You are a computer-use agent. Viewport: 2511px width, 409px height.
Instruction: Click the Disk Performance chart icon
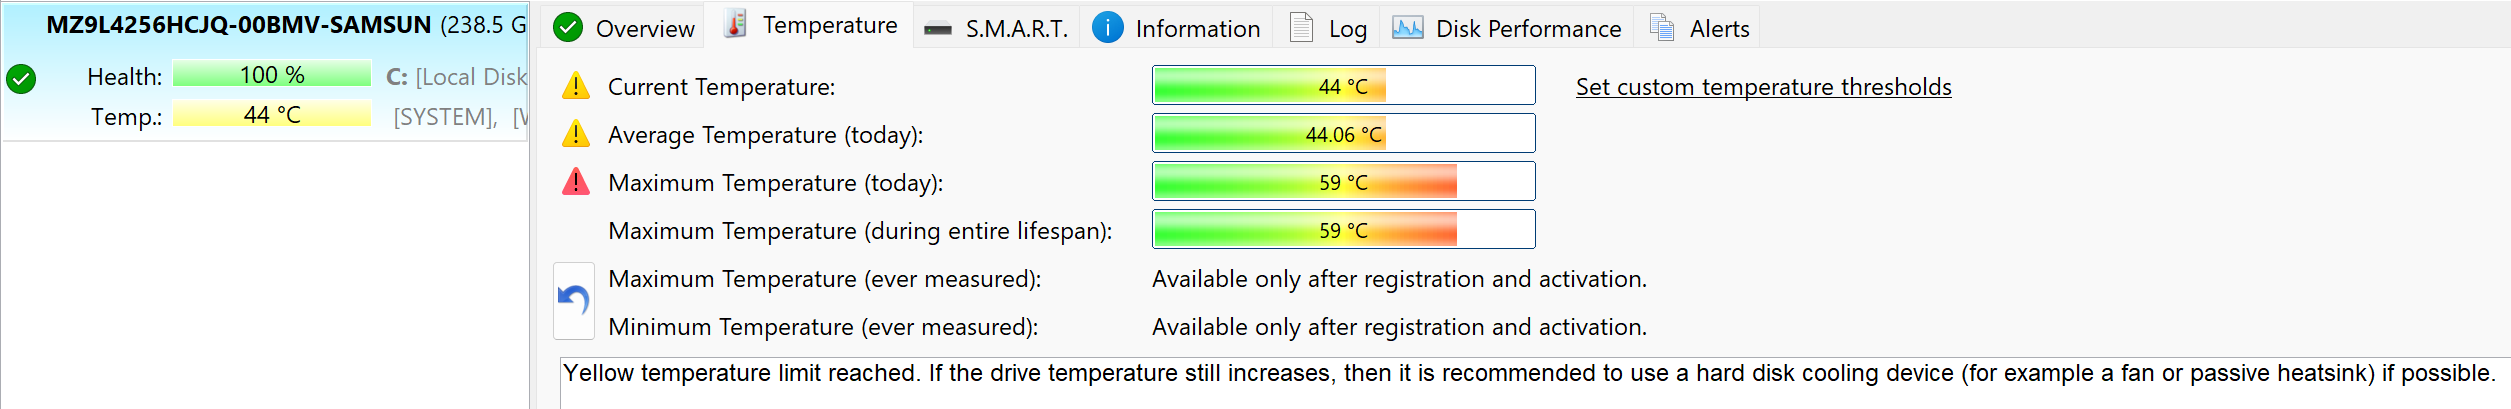pyautogui.click(x=1407, y=28)
